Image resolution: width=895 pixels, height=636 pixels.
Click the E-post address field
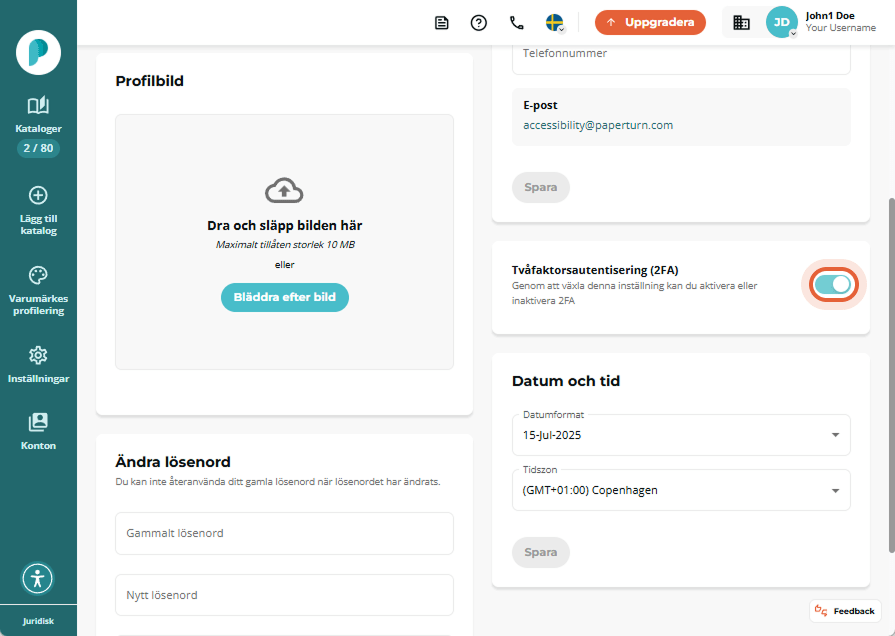coord(681,117)
